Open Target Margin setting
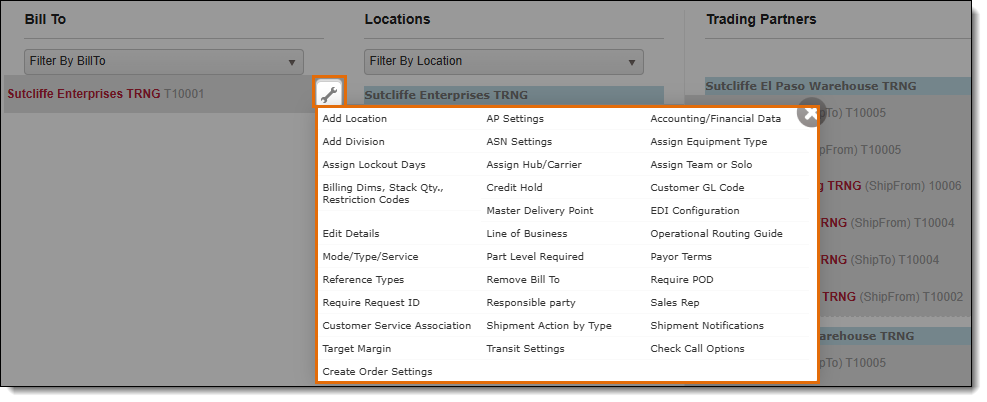987x402 pixels. [x=356, y=349]
